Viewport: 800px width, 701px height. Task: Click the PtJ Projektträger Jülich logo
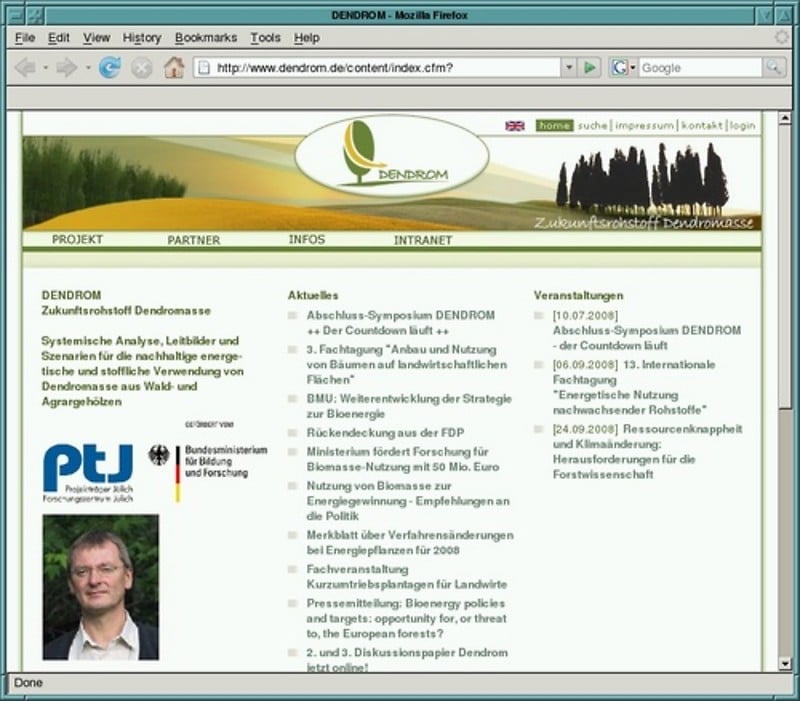88,473
